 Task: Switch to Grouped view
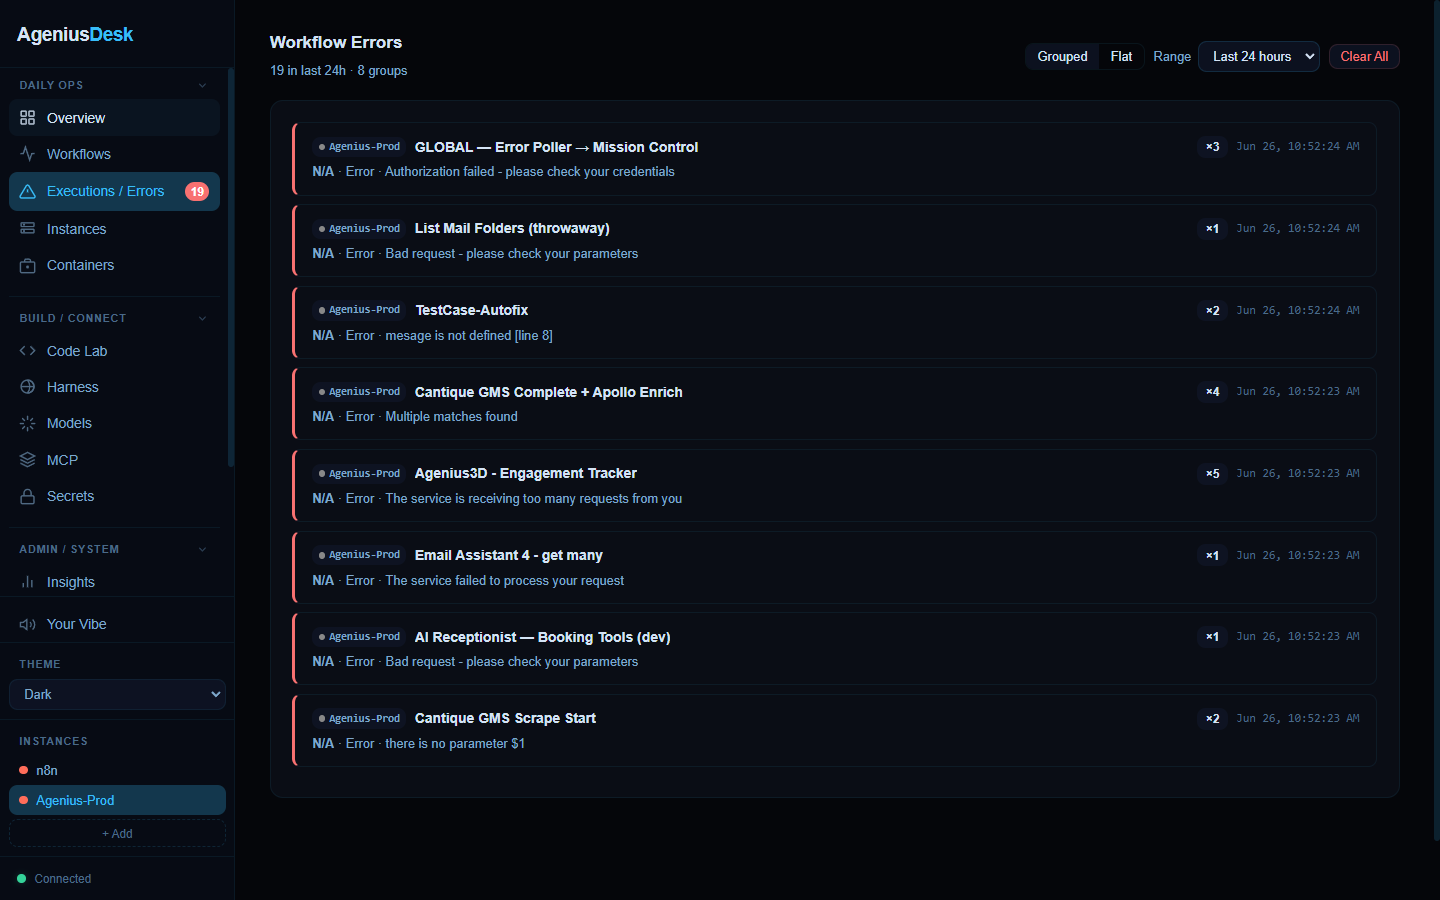1062,57
